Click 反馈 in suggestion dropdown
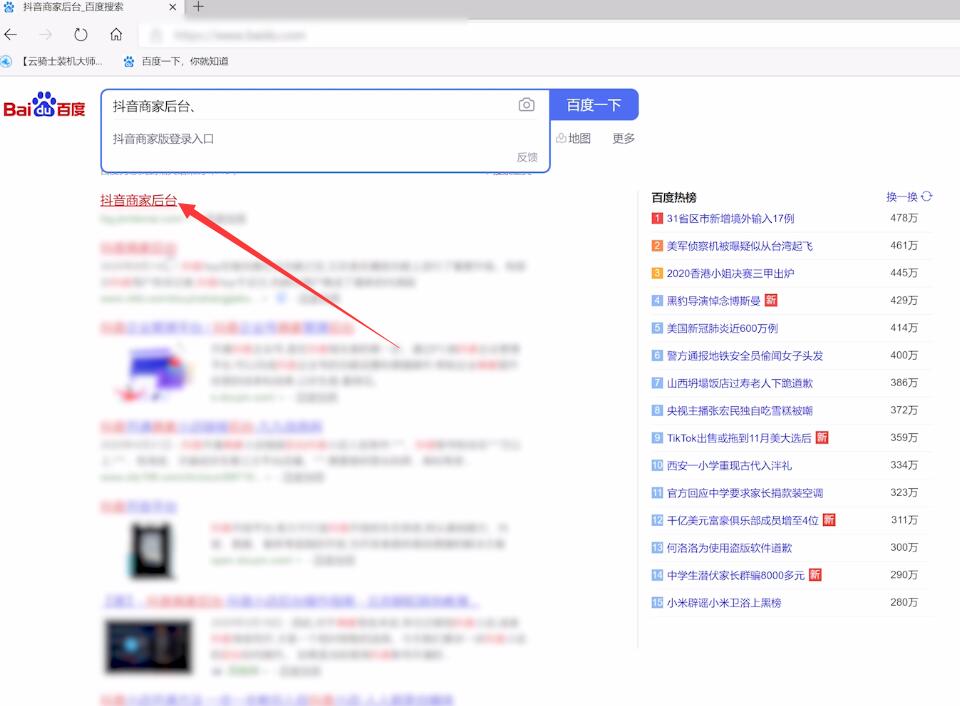The image size is (960, 706). 527,157
